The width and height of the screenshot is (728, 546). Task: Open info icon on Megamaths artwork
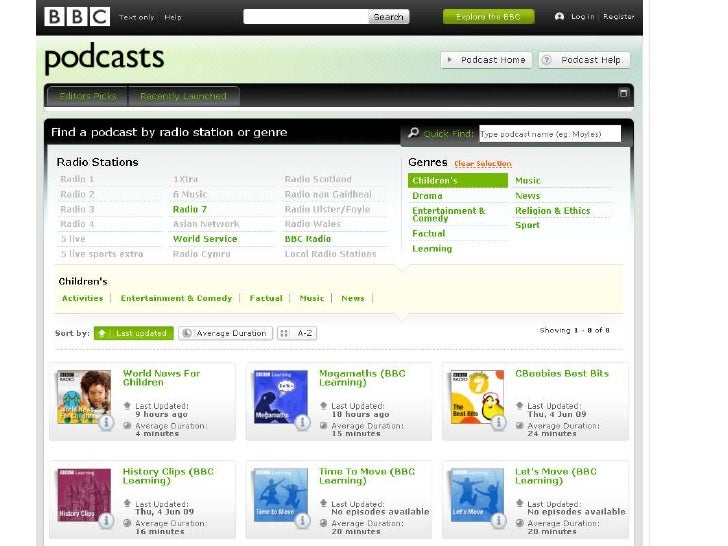tap(303, 422)
